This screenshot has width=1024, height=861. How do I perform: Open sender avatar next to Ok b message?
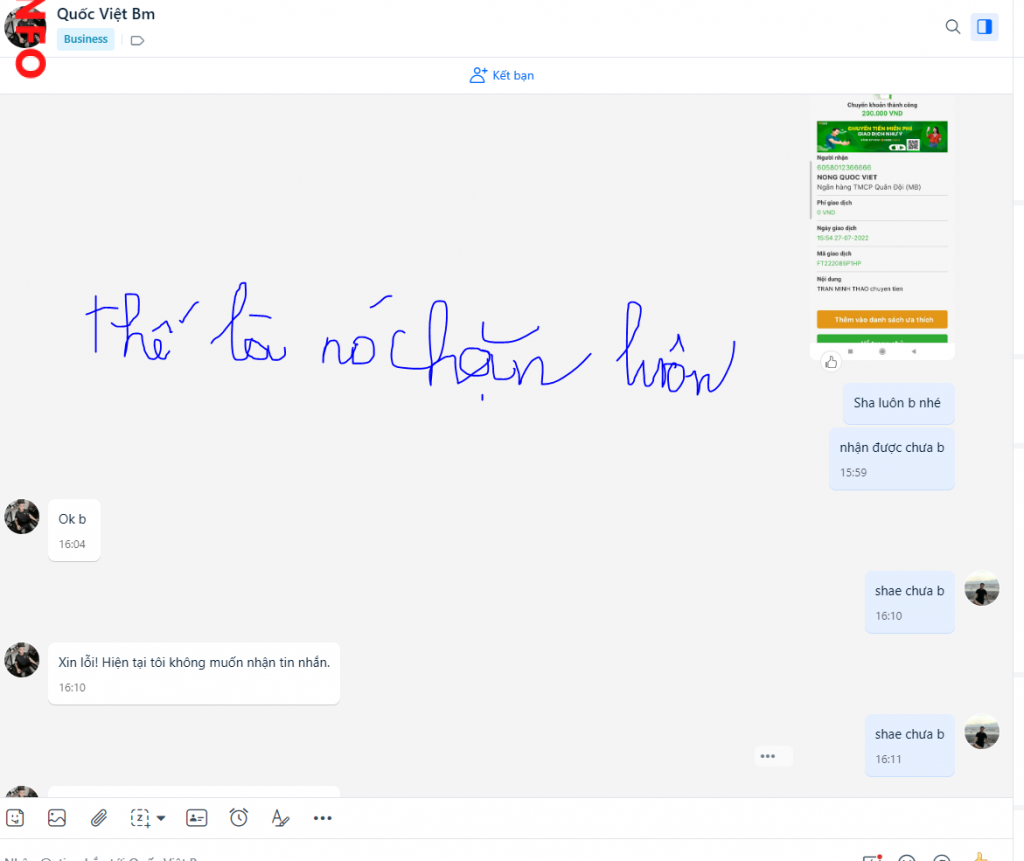click(x=22, y=517)
